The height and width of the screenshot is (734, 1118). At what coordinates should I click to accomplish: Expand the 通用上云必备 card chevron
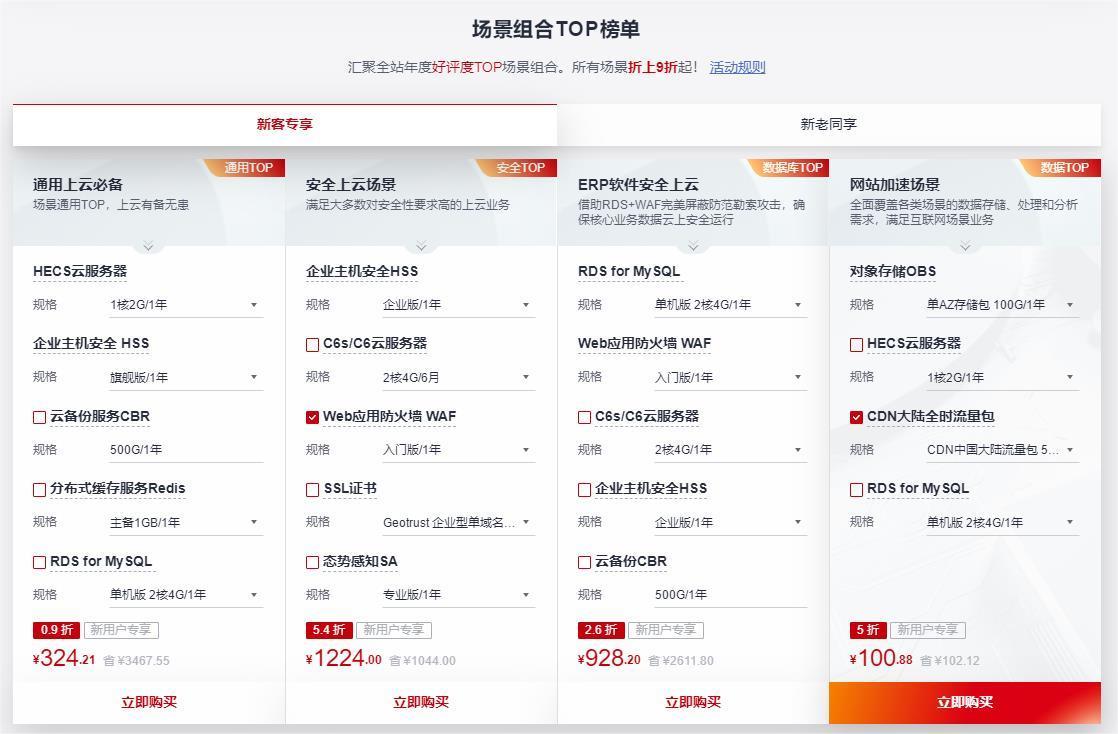[148, 246]
